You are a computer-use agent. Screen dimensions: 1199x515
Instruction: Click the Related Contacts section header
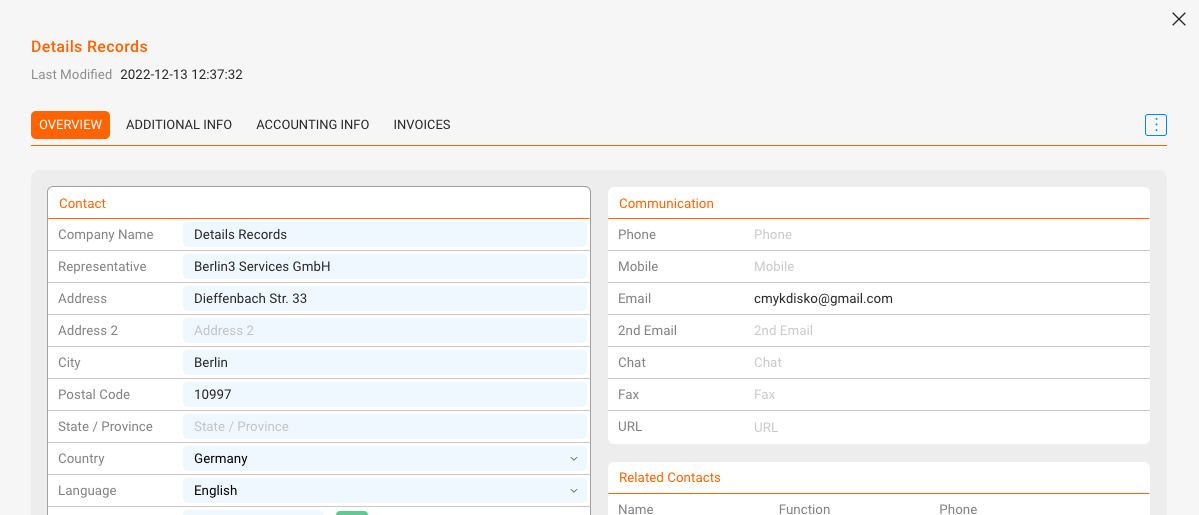pyautogui.click(x=670, y=478)
